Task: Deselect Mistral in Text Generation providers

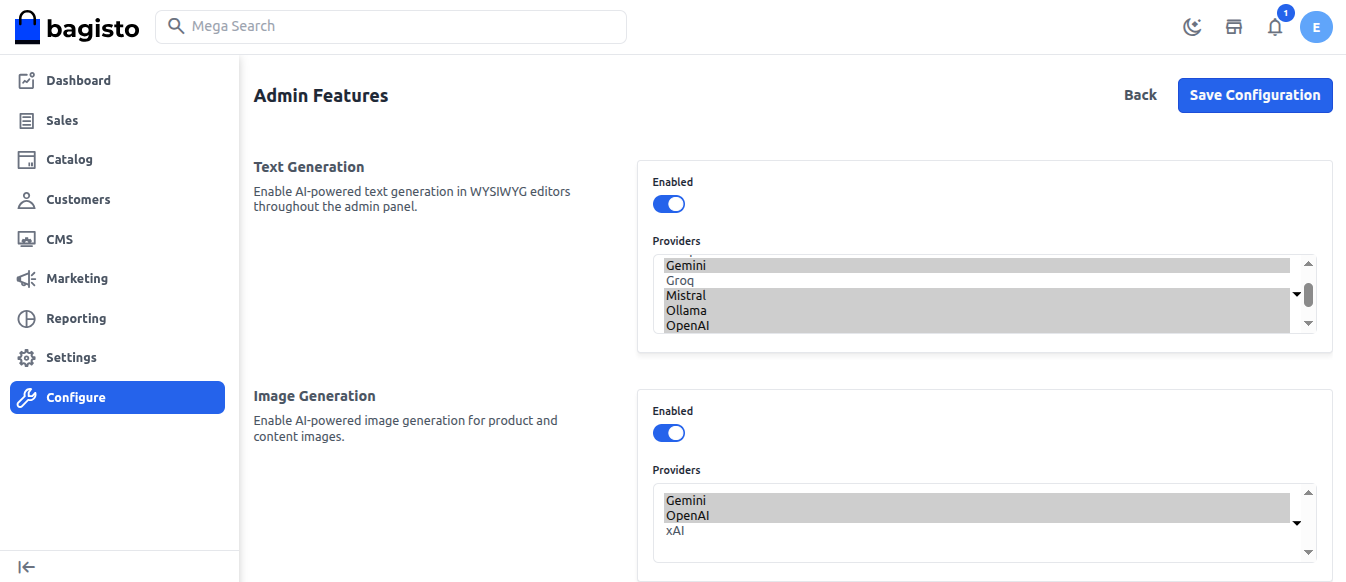Action: point(686,296)
